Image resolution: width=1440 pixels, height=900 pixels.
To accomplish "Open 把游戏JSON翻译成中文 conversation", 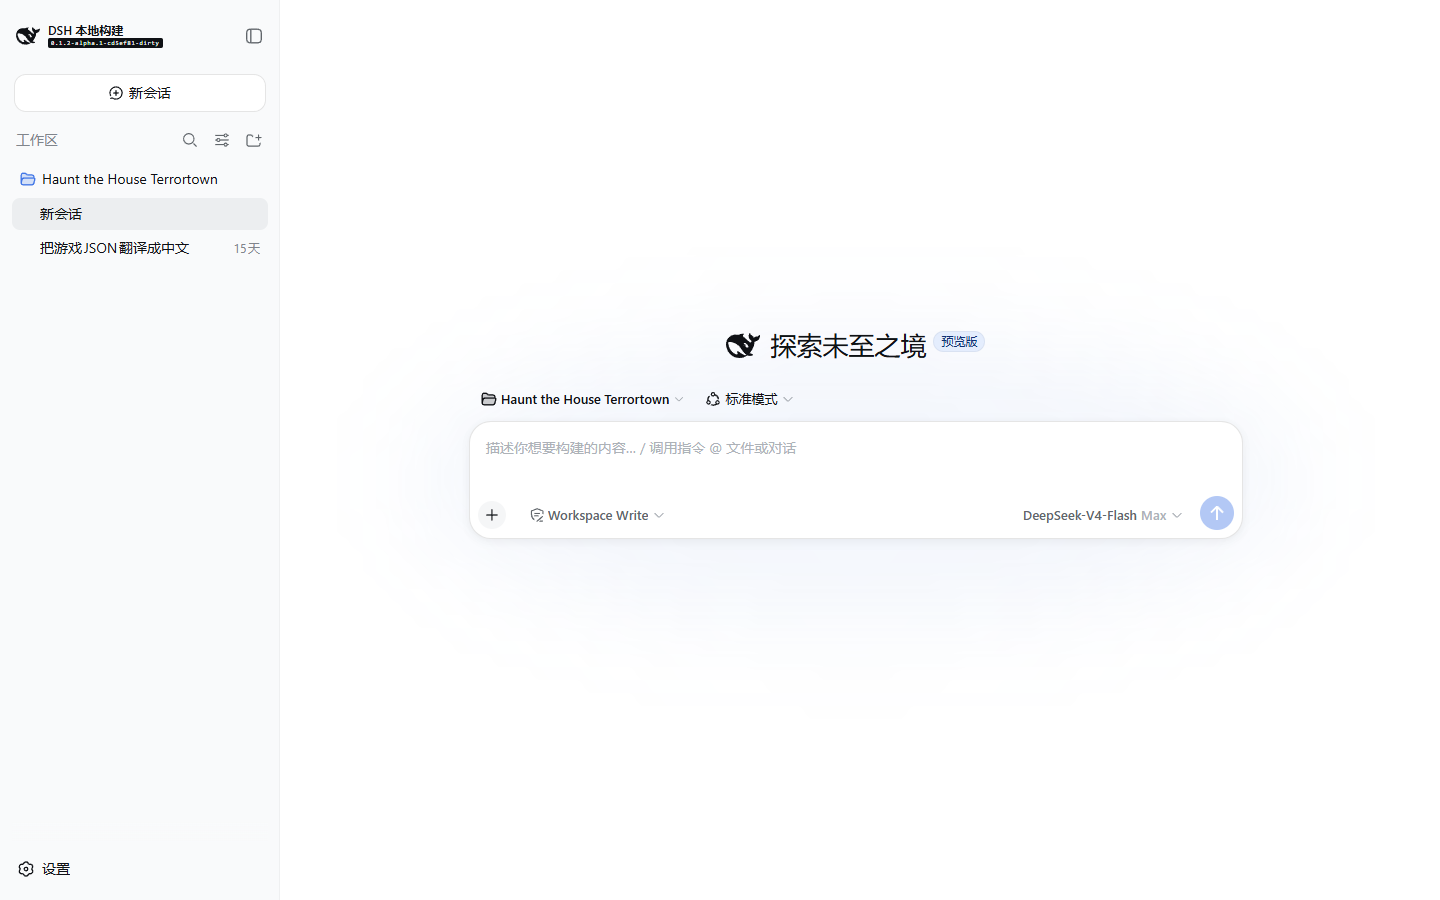I will click(x=140, y=248).
